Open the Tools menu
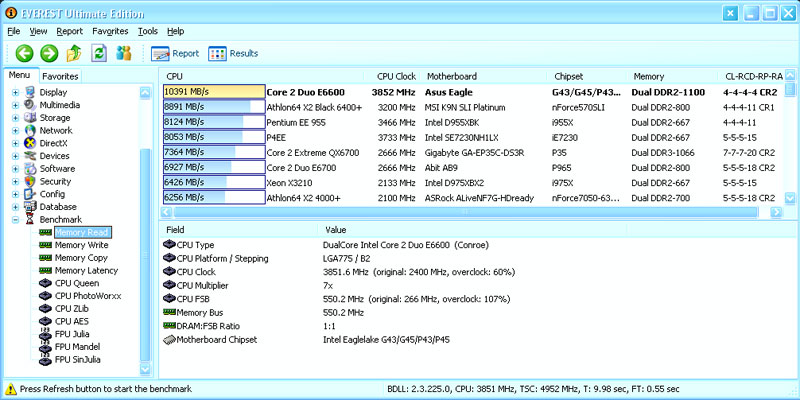800x400 pixels. pos(148,31)
